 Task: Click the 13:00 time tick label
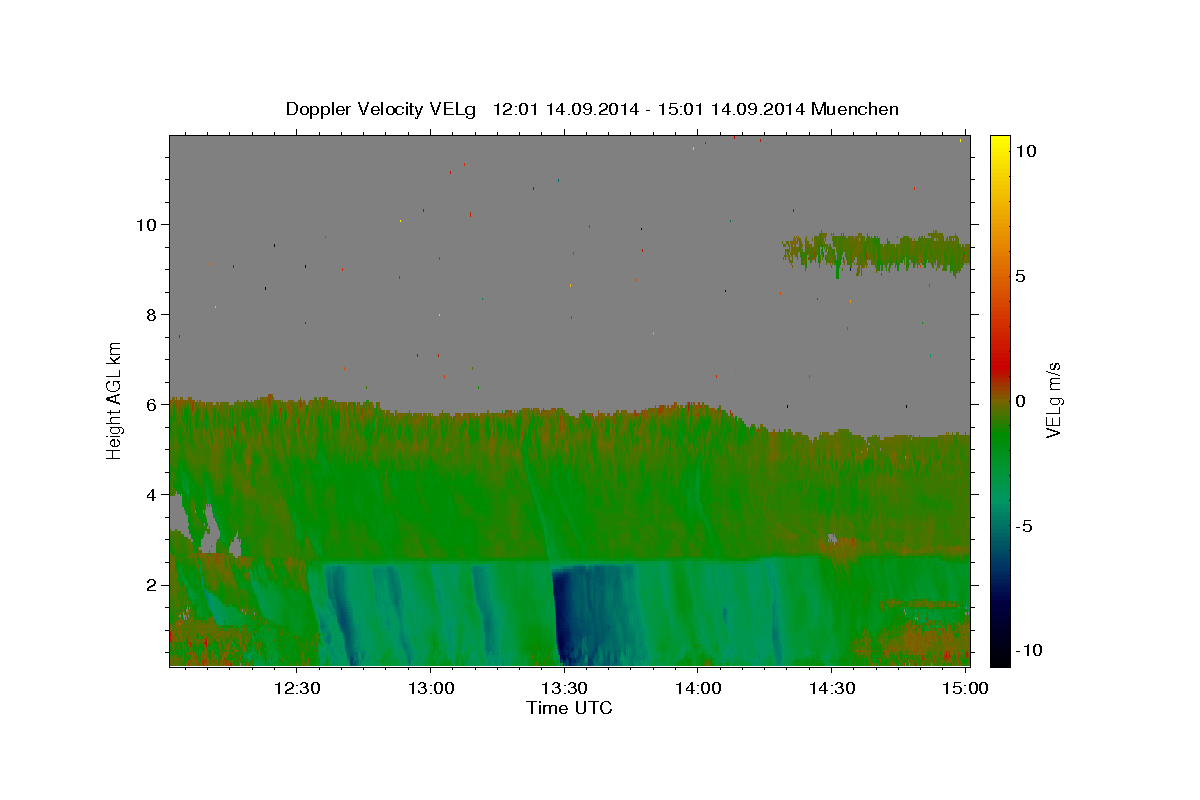pyautogui.click(x=431, y=688)
